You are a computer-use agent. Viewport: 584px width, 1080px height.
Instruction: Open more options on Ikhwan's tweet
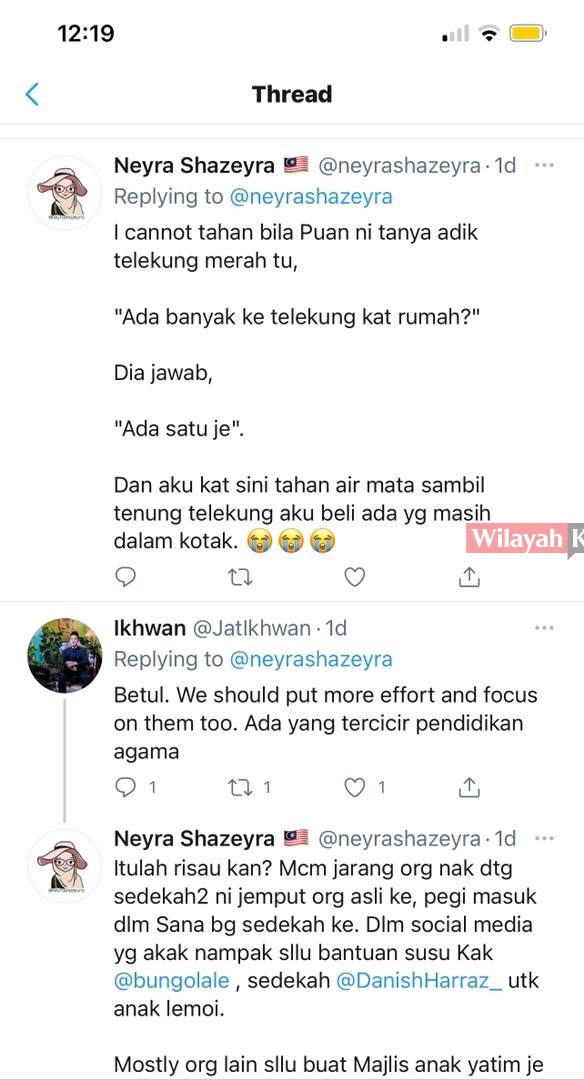(544, 628)
